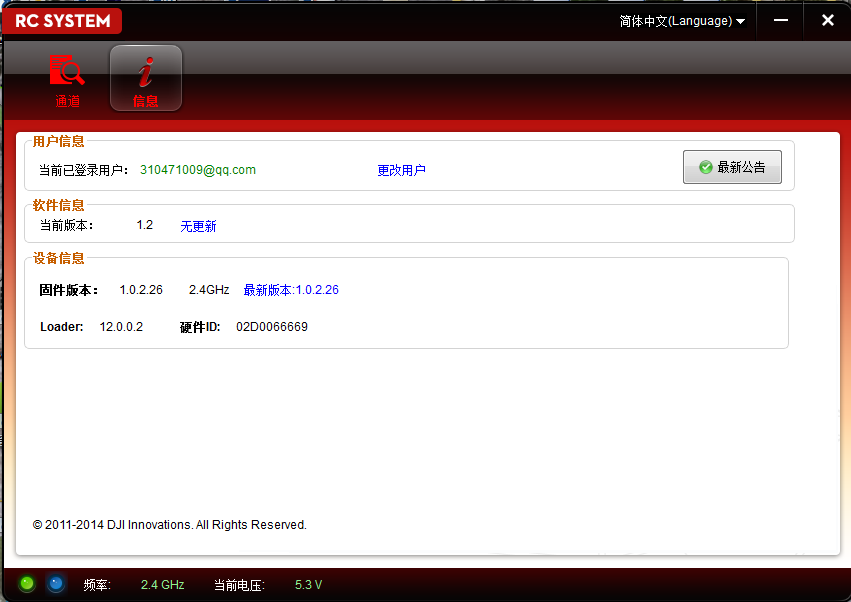Click the 当前电压 label in status bar
Viewport: 851px width, 602px height.
tap(239, 585)
